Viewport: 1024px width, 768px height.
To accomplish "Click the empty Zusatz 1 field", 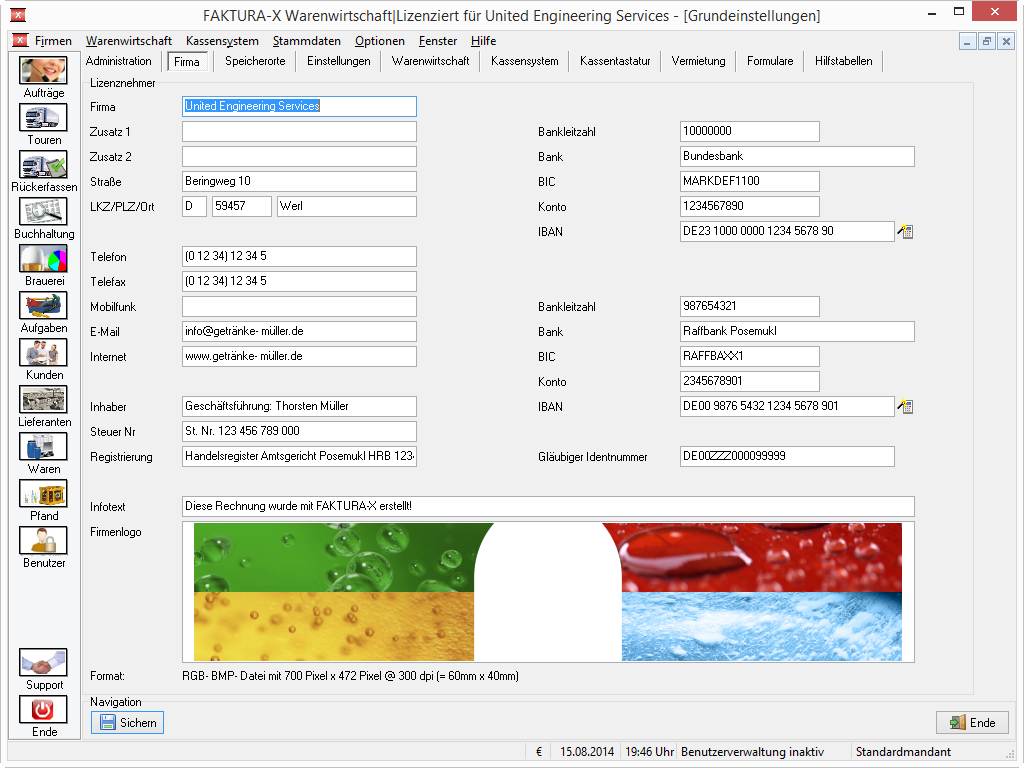I will 299,131.
